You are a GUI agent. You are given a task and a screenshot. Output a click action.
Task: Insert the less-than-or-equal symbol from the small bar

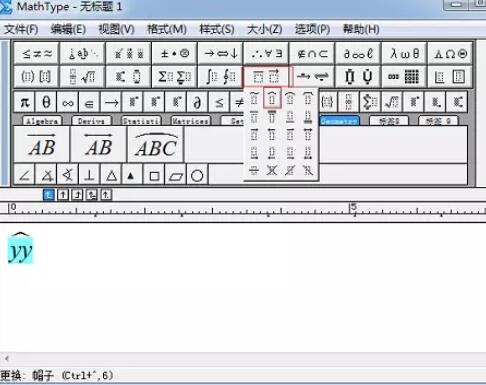pos(219,102)
